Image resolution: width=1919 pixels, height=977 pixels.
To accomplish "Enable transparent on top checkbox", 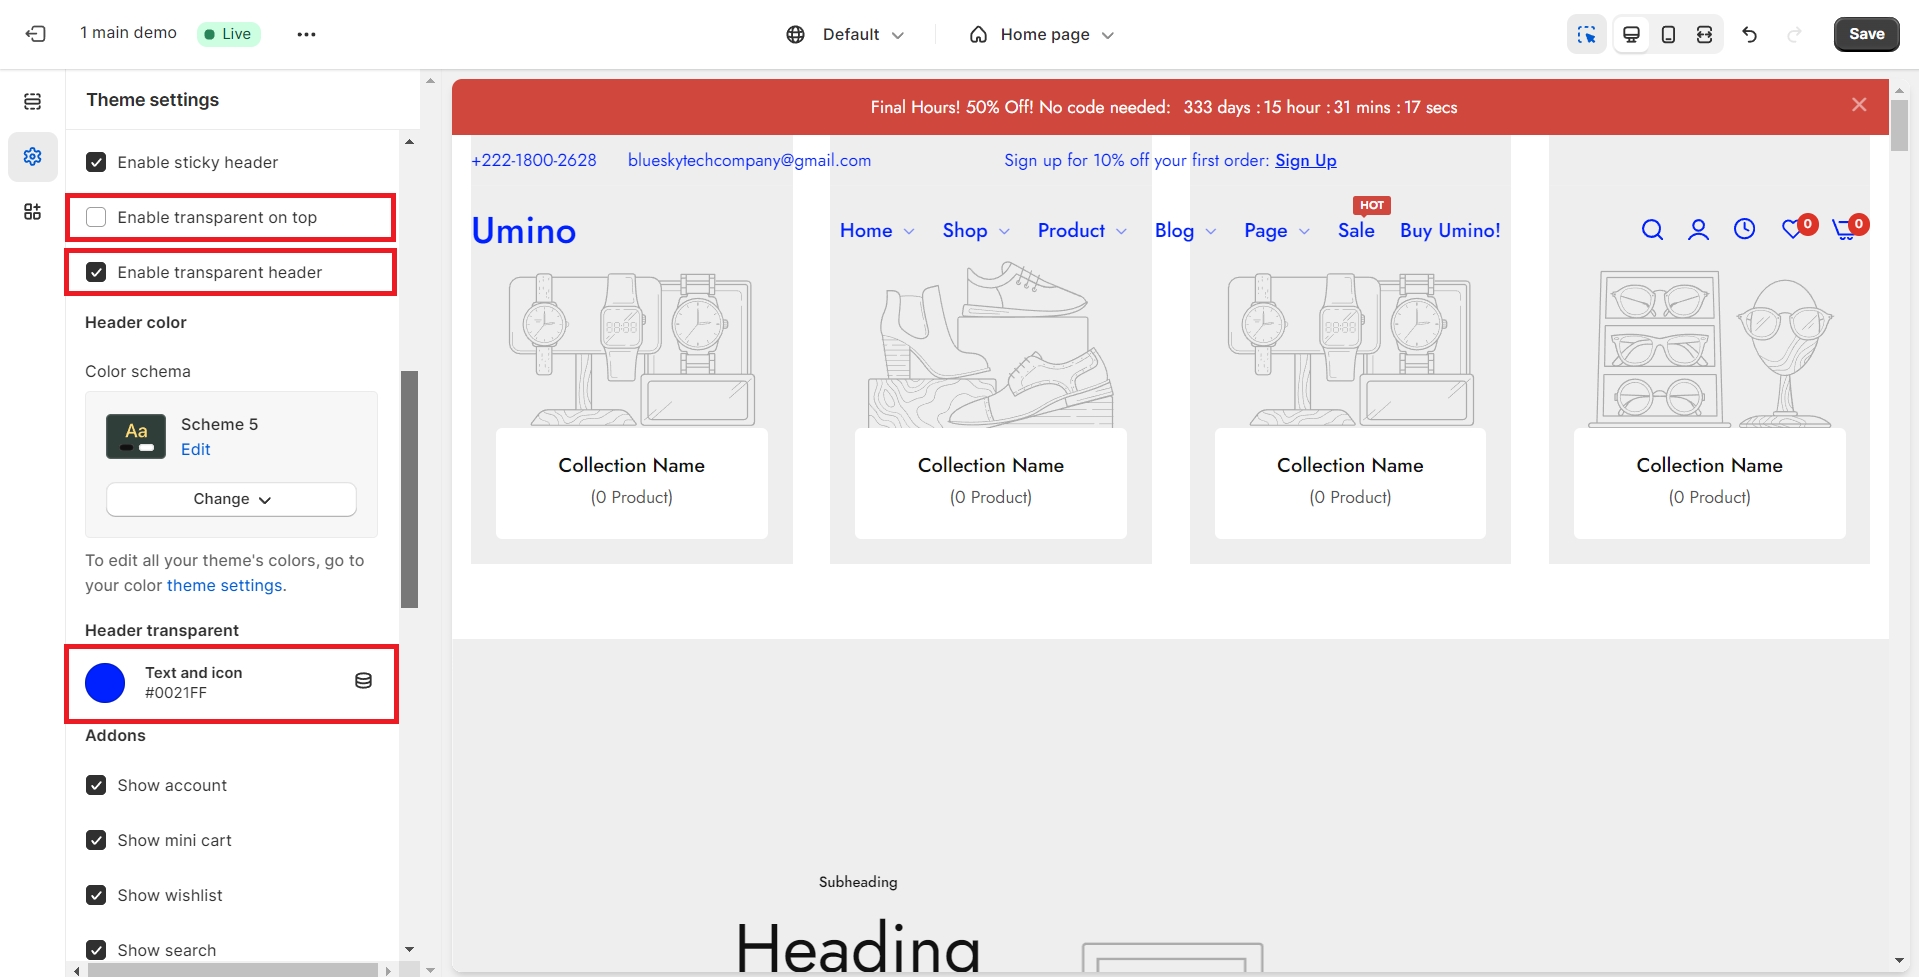I will 96,217.
